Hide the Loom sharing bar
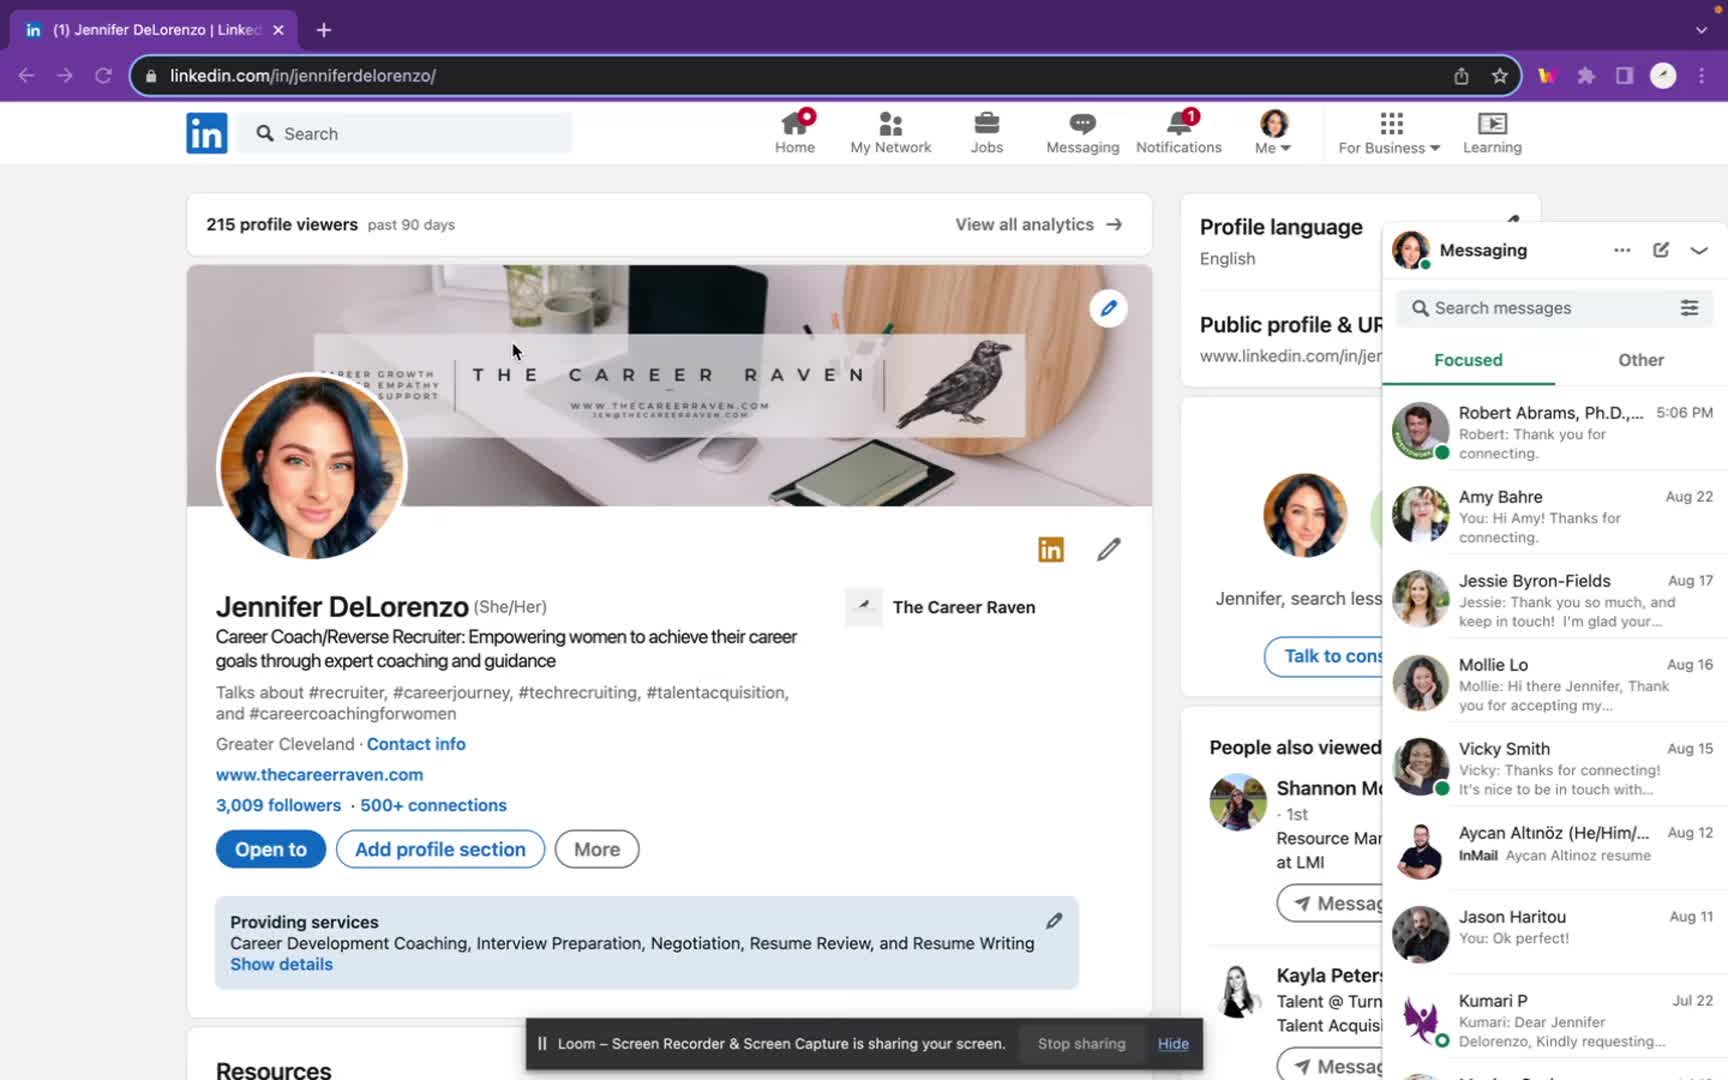This screenshot has width=1728, height=1080. click(1173, 1043)
